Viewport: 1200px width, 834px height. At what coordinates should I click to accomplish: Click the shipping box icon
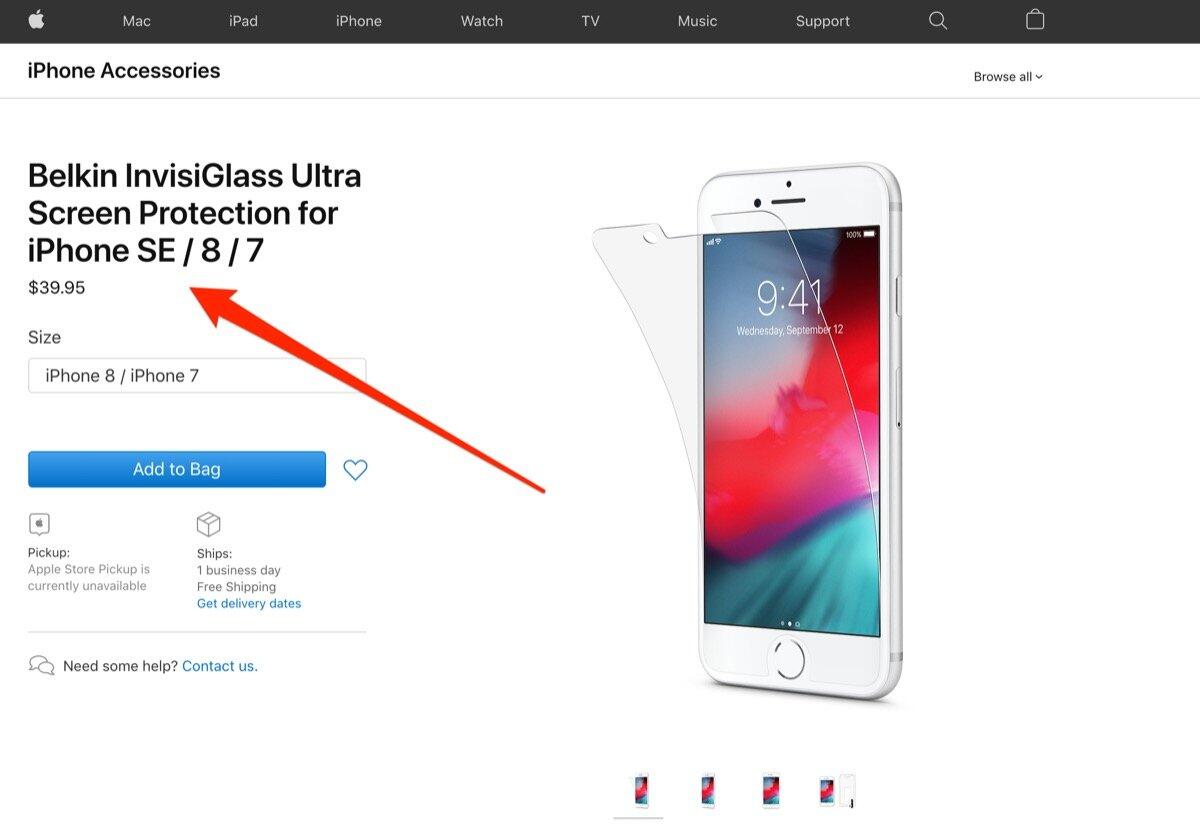click(x=208, y=524)
